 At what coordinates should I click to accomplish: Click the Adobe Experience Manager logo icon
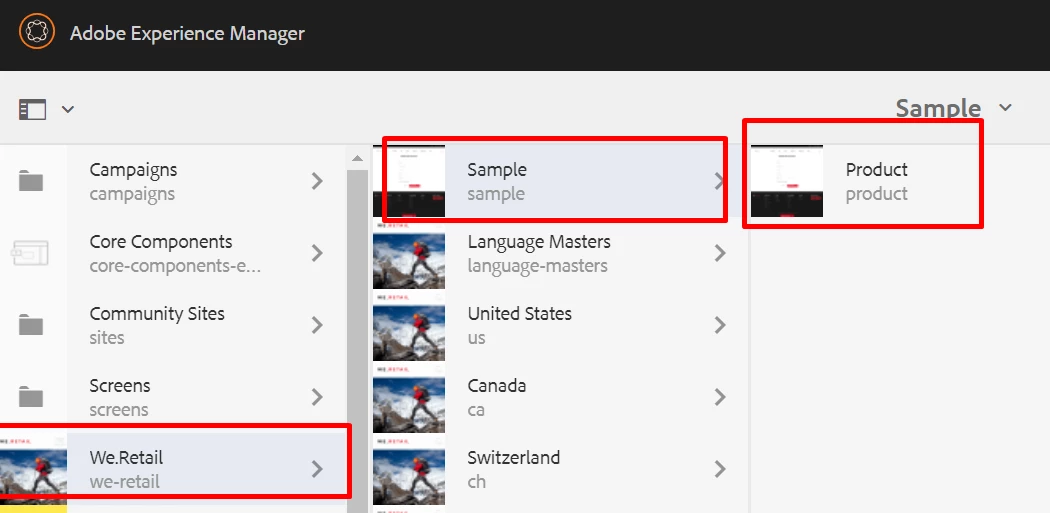click(x=36, y=32)
